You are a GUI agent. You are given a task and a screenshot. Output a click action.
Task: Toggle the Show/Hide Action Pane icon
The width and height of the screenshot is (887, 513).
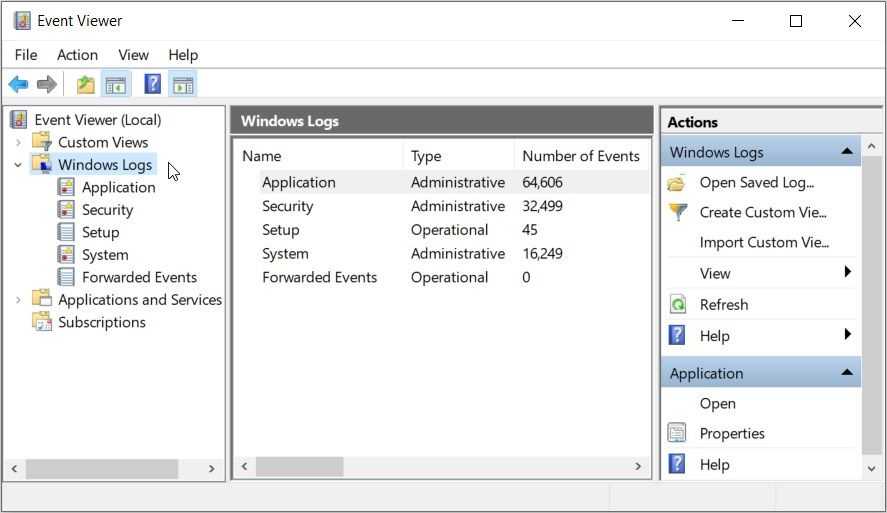(182, 85)
